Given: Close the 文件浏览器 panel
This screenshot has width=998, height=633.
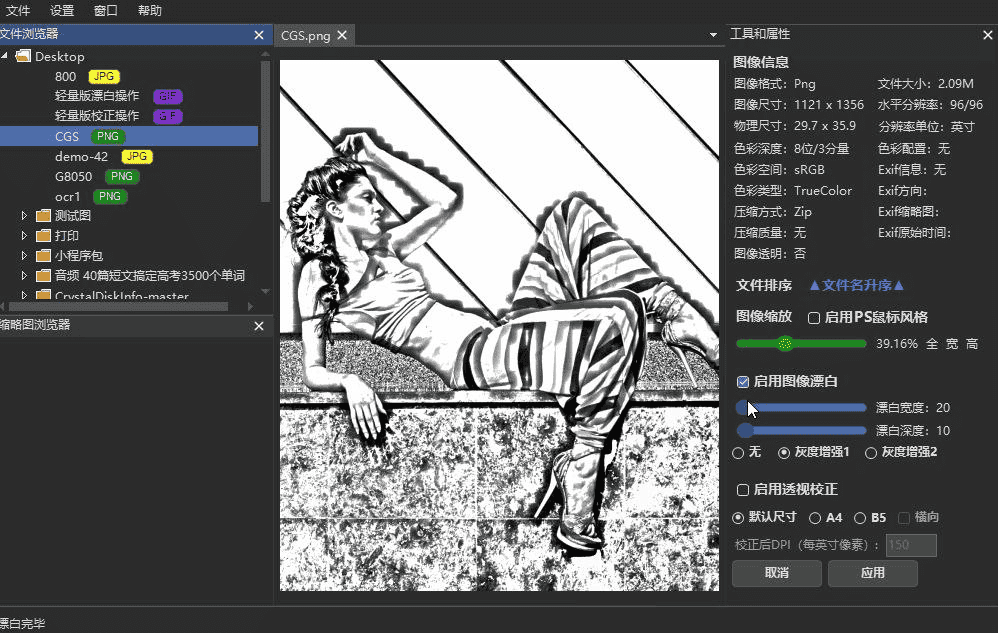Looking at the screenshot, I should (x=259, y=34).
